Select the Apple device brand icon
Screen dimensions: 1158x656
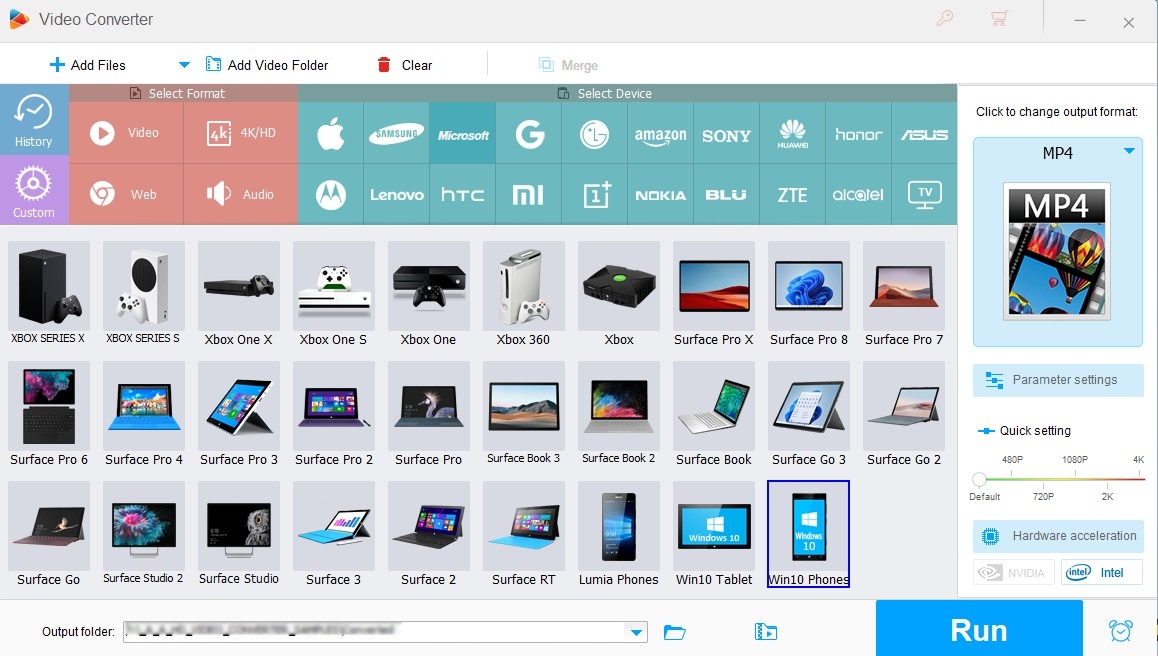(x=331, y=134)
